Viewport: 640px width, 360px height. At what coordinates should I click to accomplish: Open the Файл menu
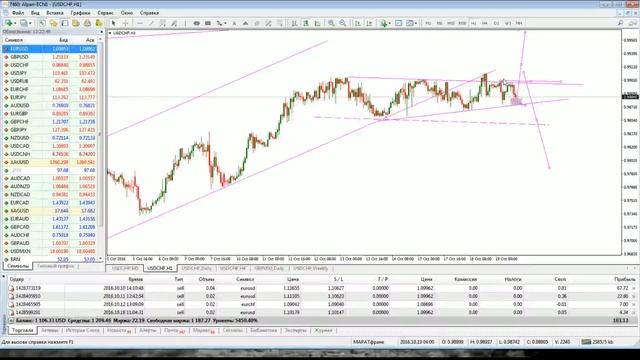(18, 13)
